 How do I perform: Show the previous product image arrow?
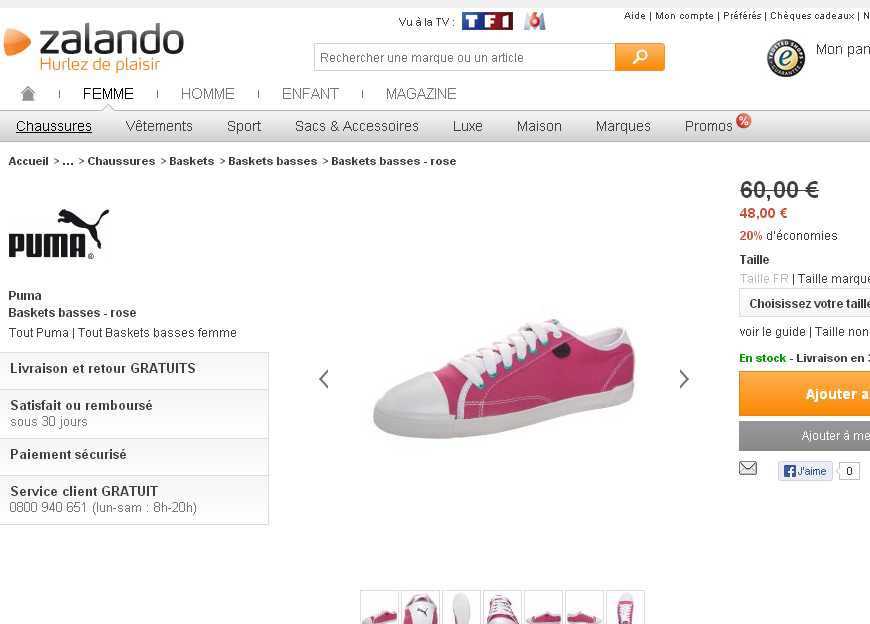(x=324, y=379)
